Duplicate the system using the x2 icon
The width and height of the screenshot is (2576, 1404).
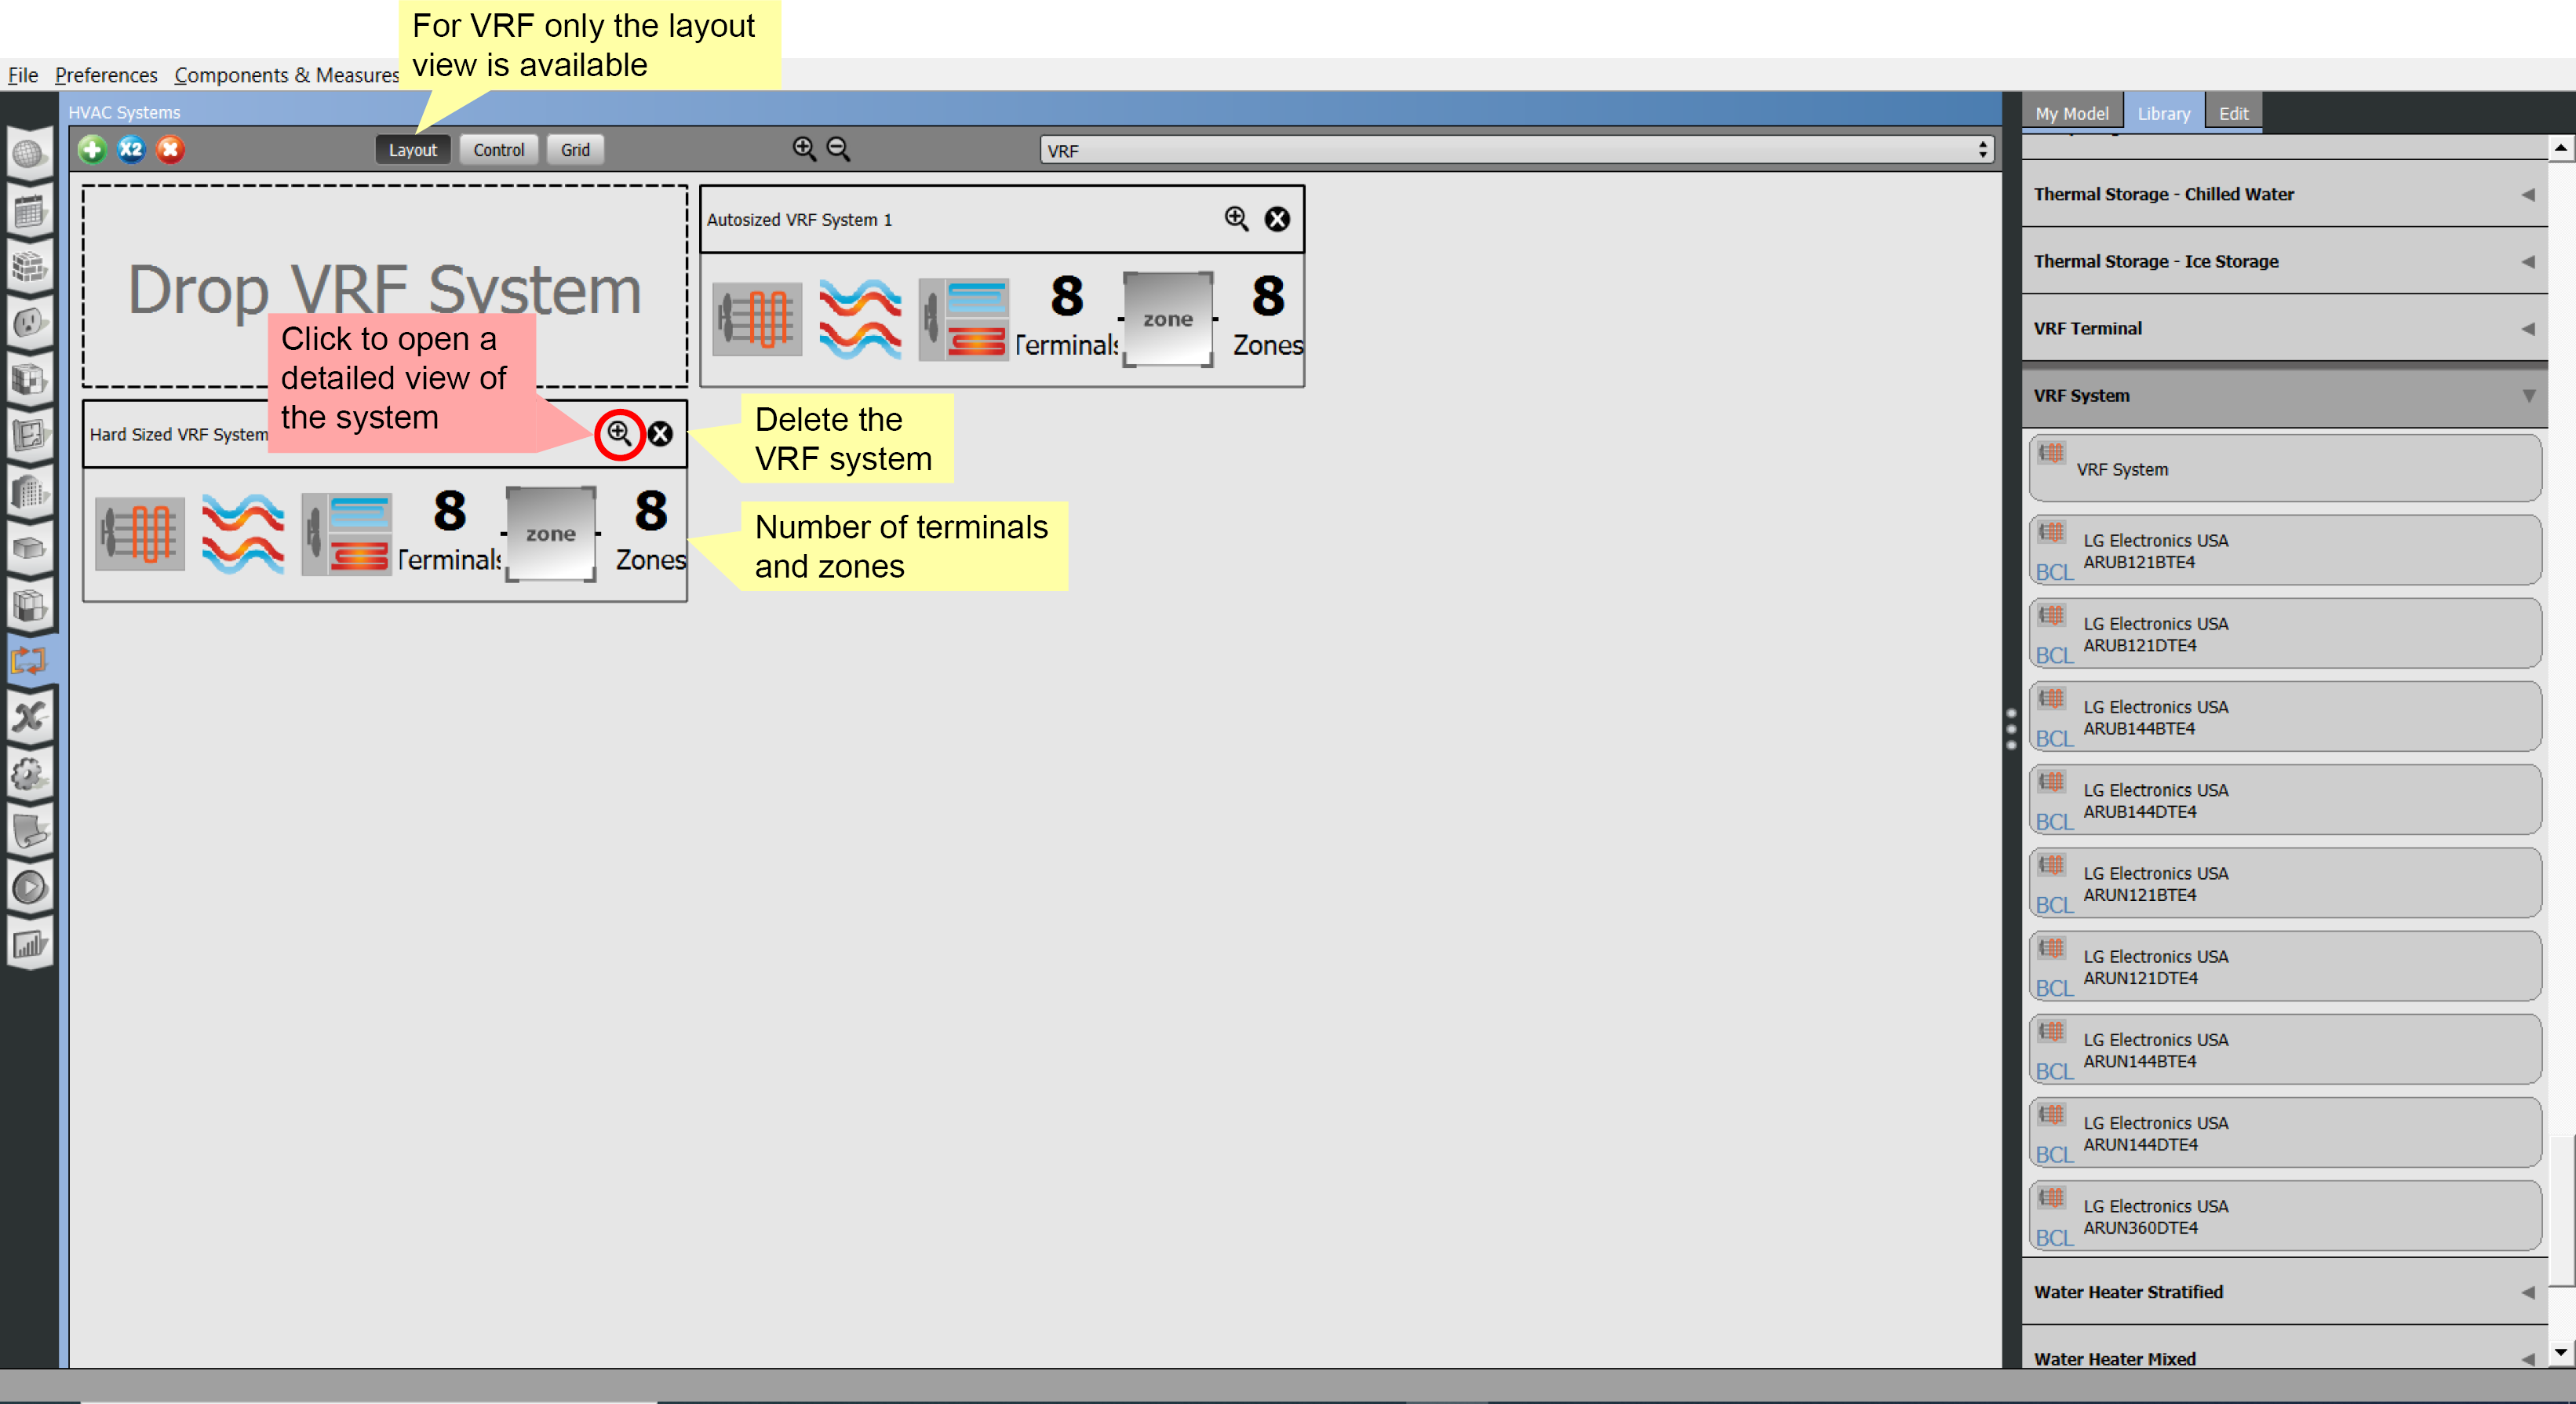131,149
